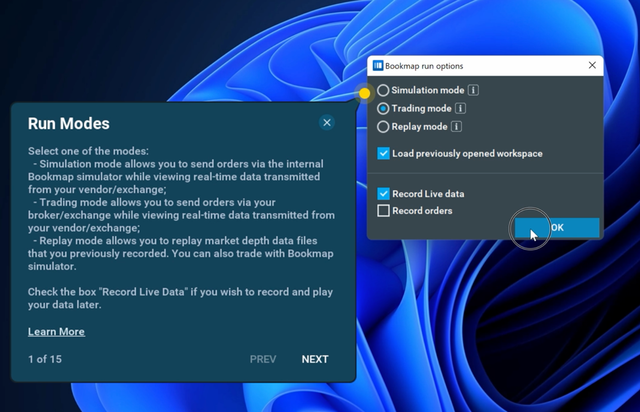Image resolution: width=640 pixels, height=412 pixels.
Task: Toggle the Record Live data checkbox
Action: tap(383, 194)
